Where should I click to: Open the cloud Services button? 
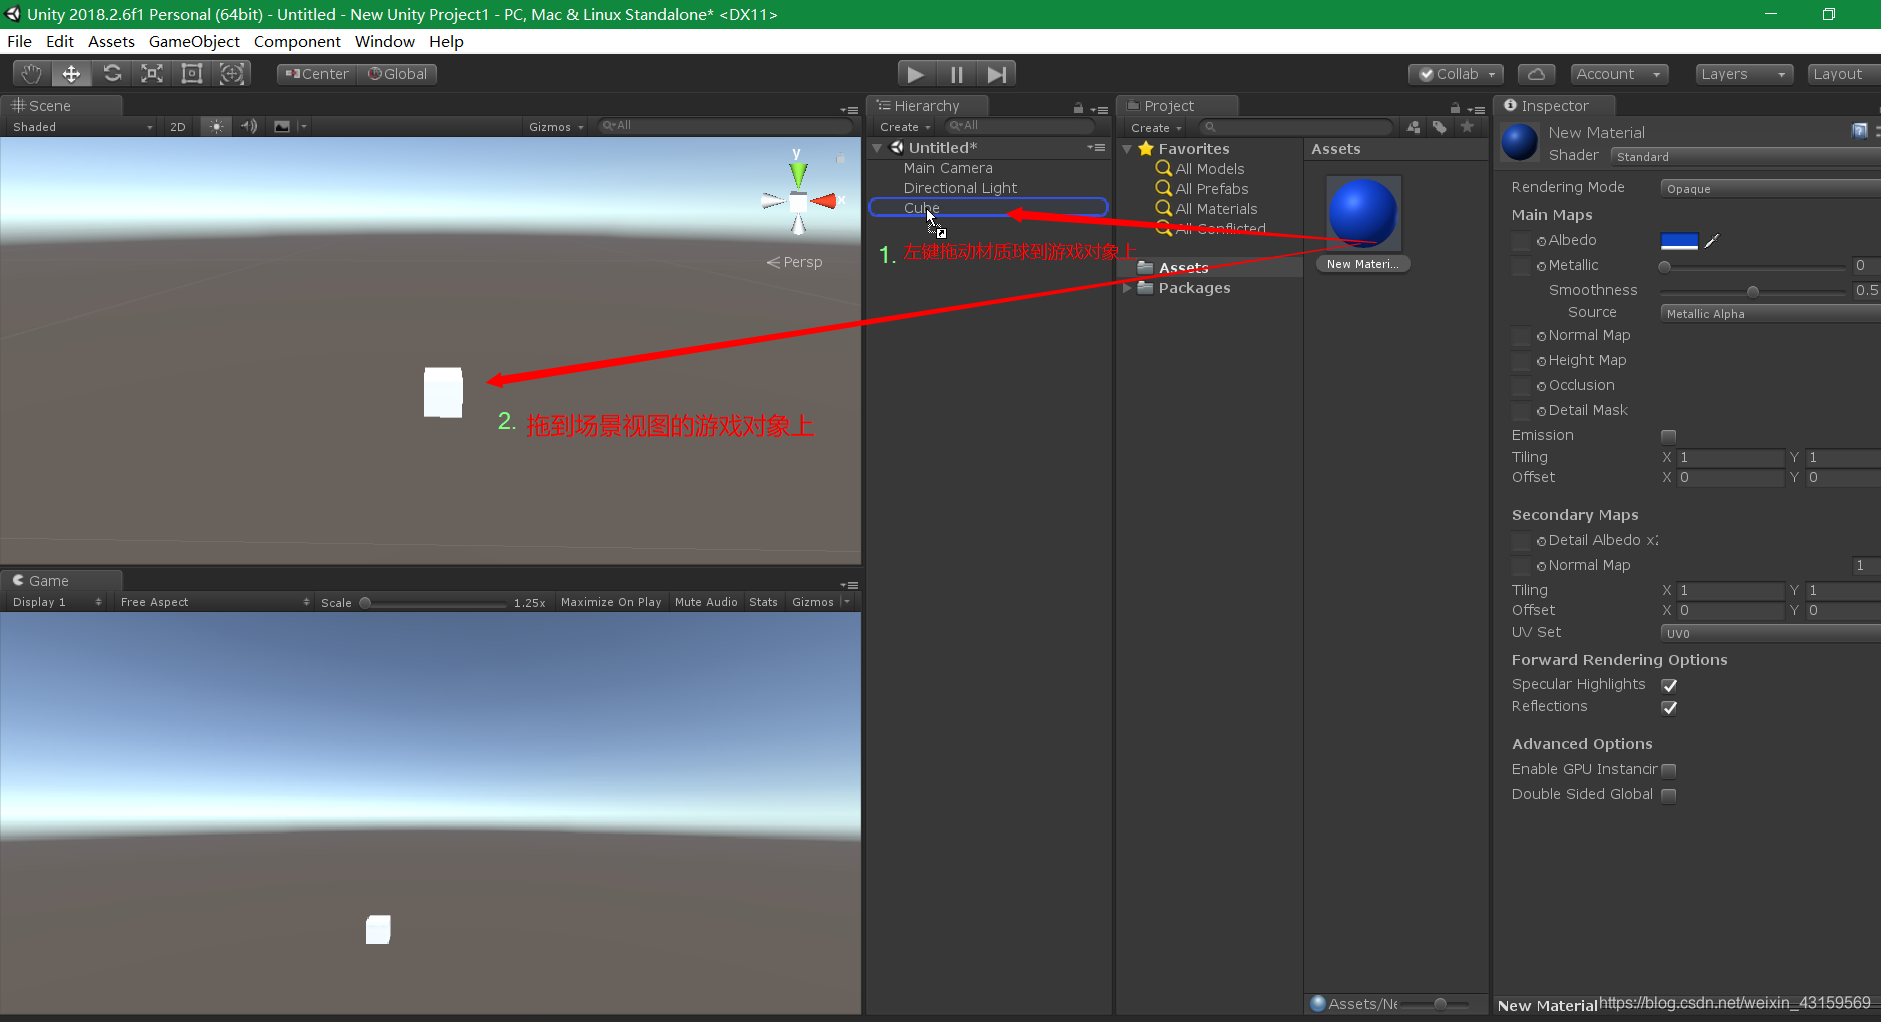coord(1537,74)
